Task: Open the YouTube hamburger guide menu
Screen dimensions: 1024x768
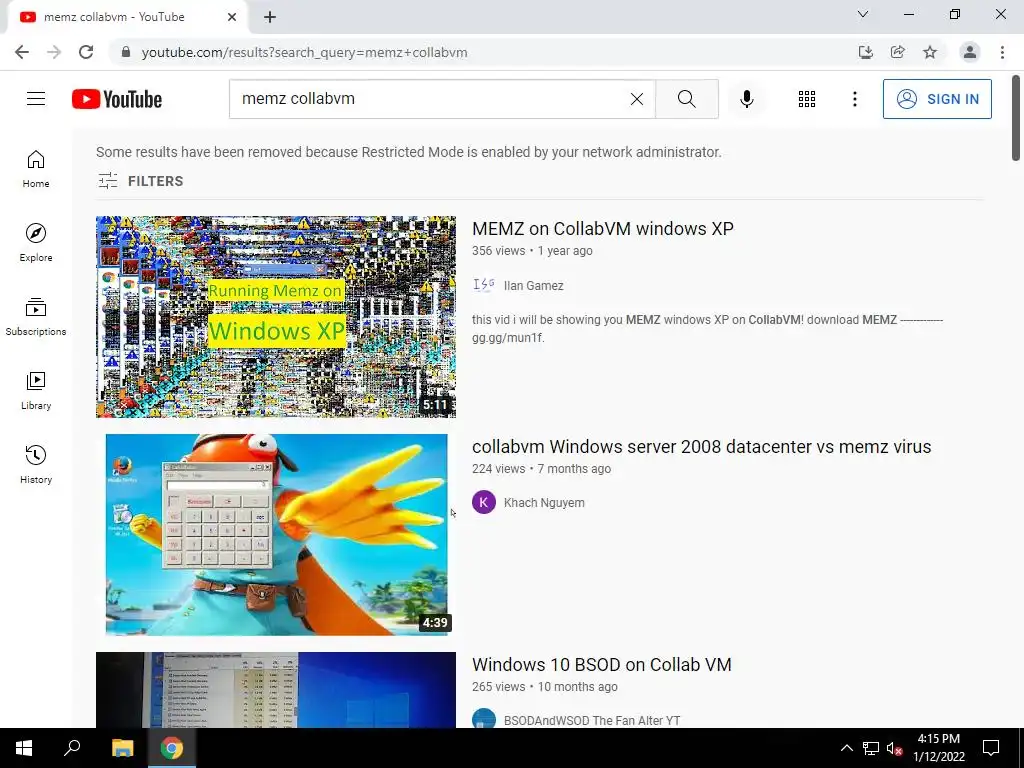Action: (x=36, y=99)
